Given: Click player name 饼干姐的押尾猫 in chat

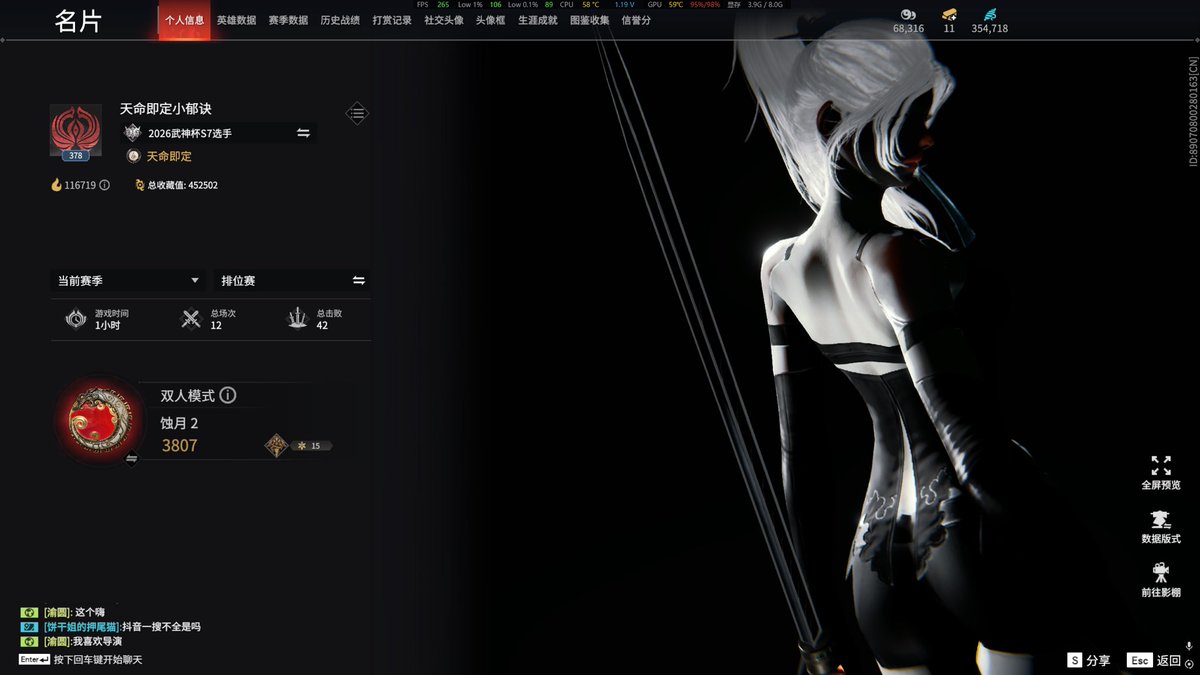Looking at the screenshot, I should coord(80,627).
